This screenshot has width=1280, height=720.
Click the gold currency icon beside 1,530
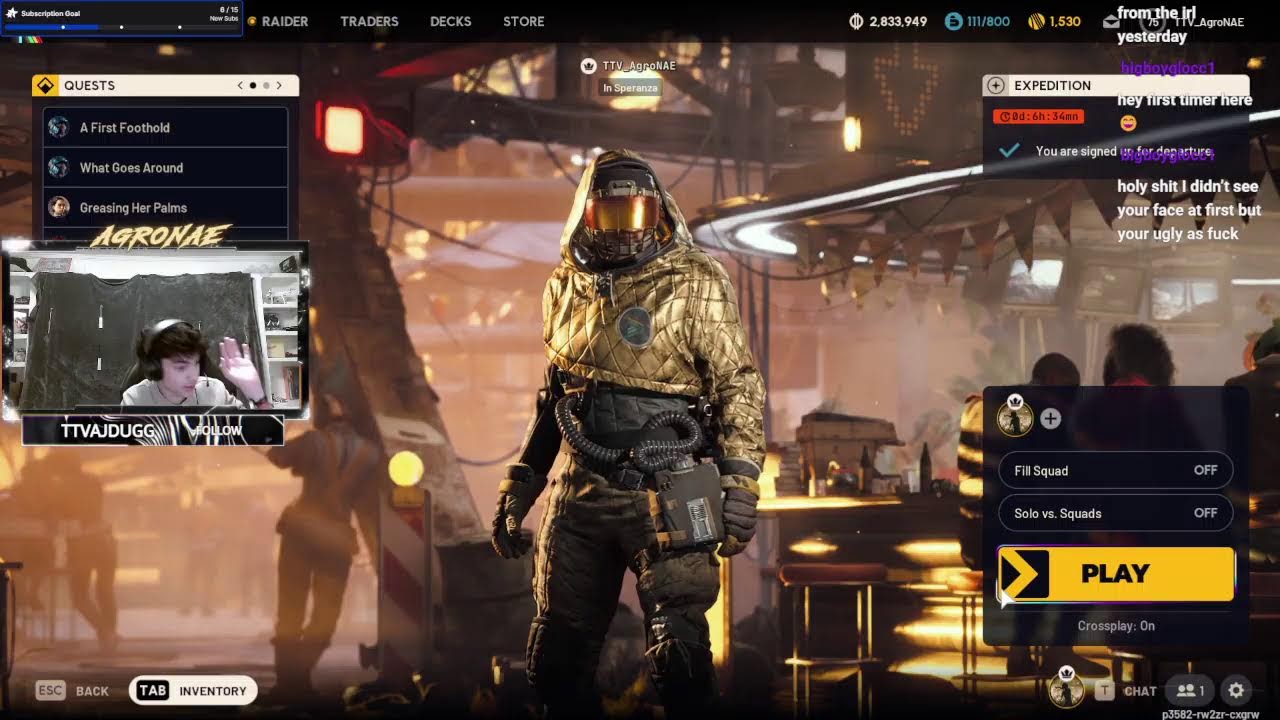click(x=1037, y=21)
